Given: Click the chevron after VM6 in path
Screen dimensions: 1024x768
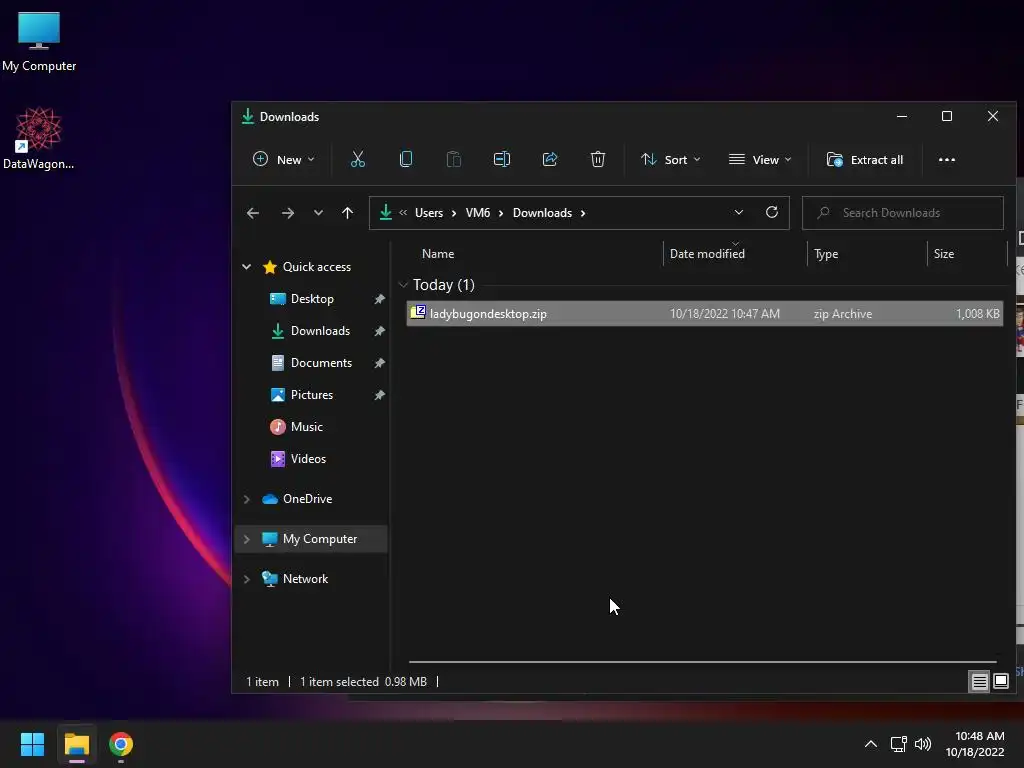Looking at the screenshot, I should pos(501,213).
